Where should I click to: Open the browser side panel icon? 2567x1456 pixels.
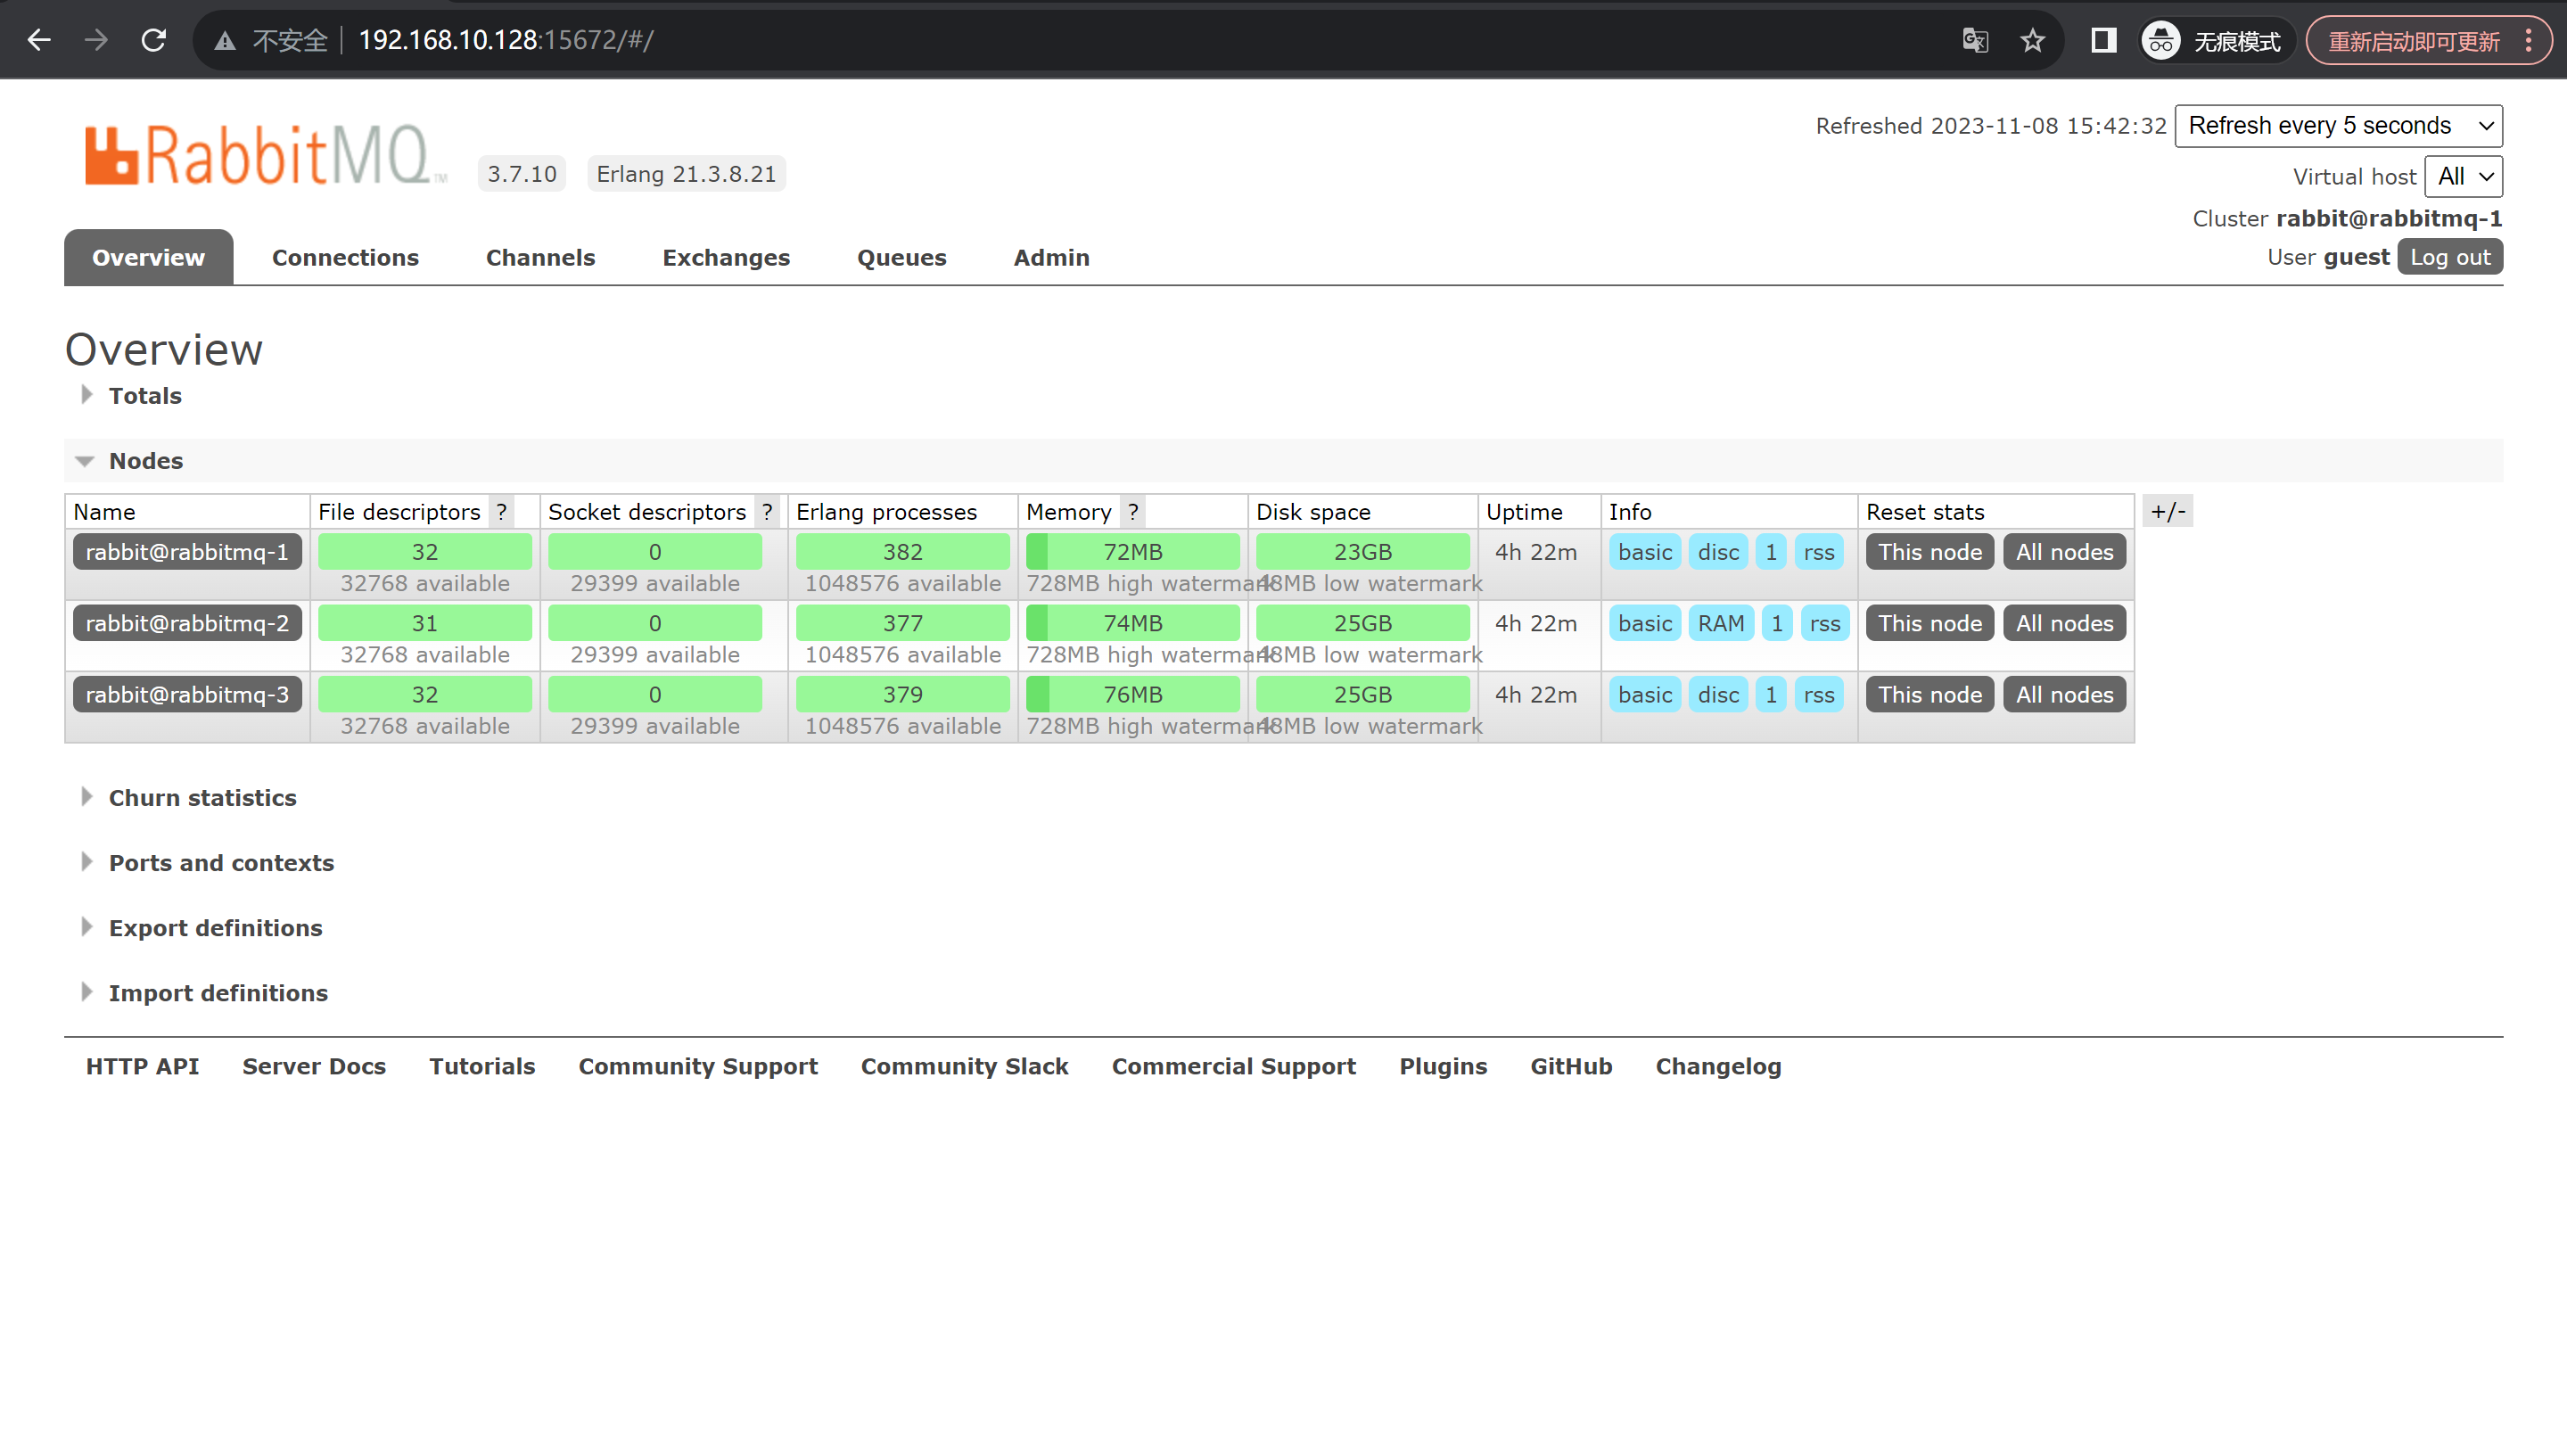(x=2103, y=40)
